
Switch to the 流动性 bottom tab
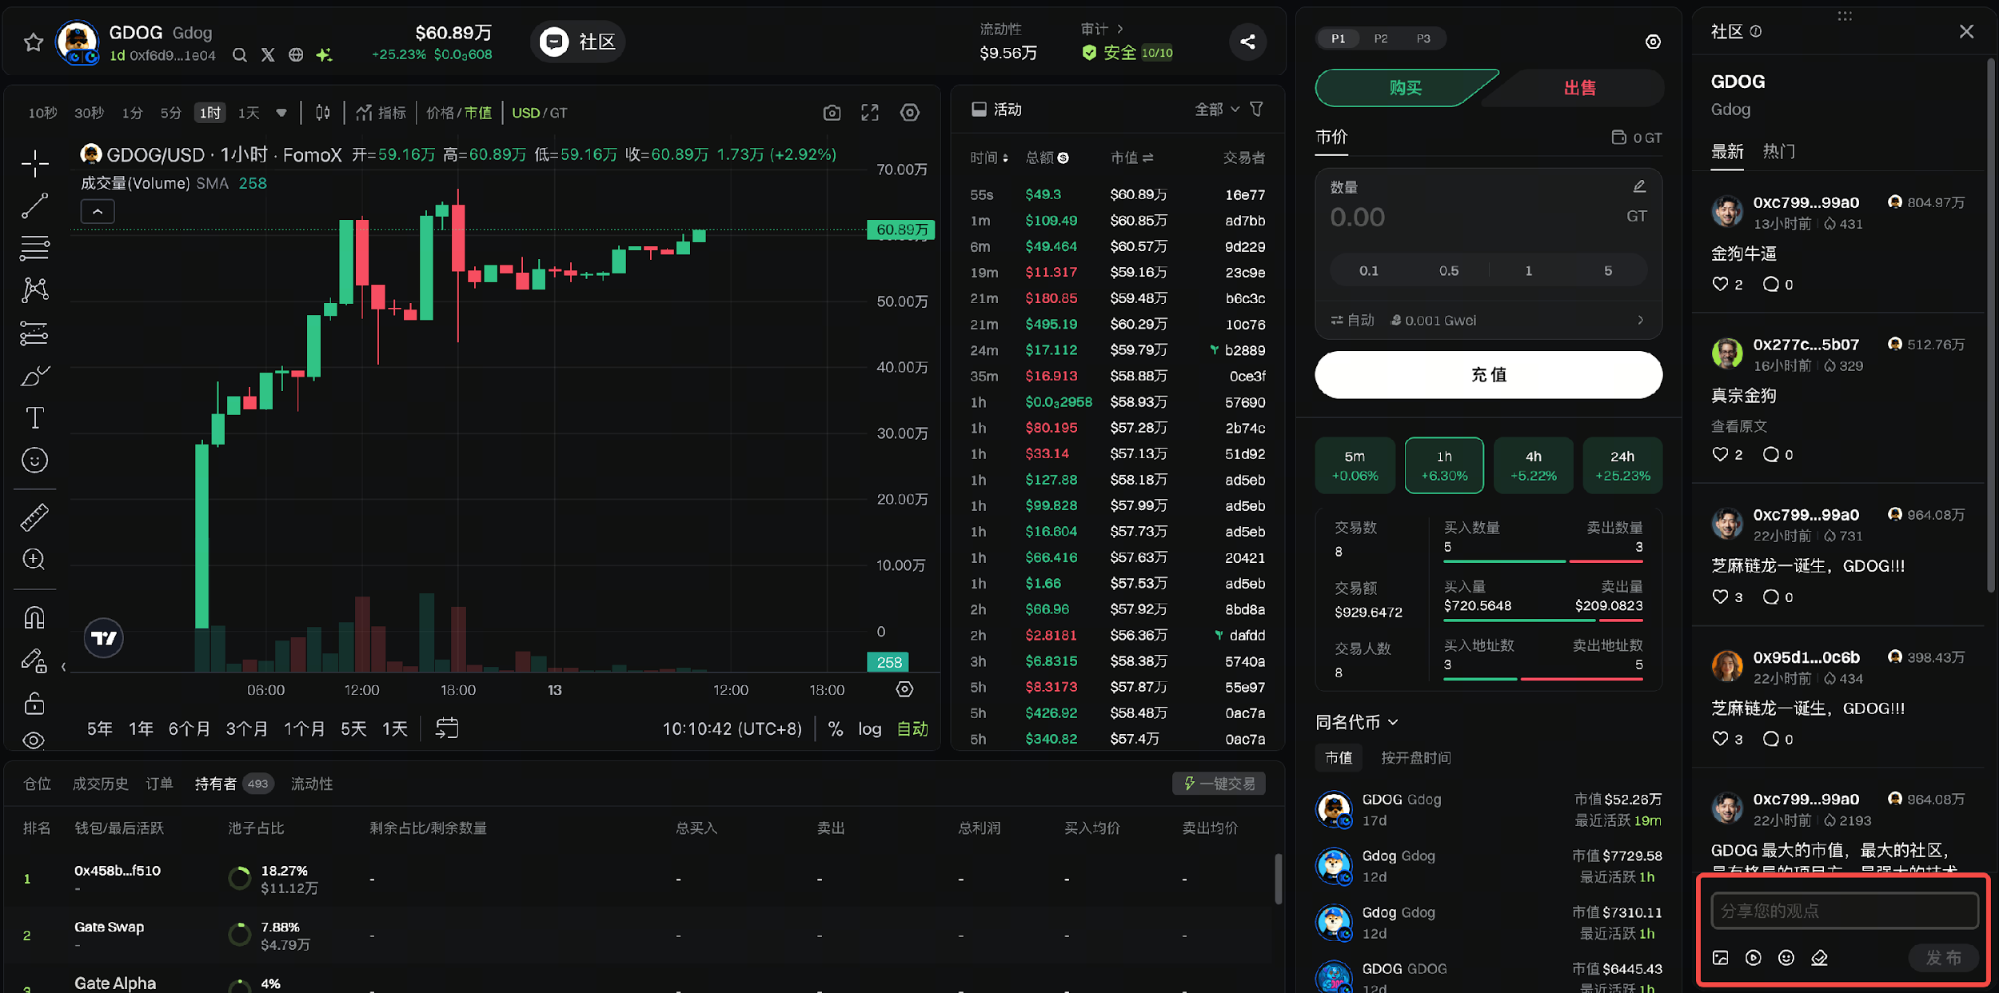click(312, 784)
